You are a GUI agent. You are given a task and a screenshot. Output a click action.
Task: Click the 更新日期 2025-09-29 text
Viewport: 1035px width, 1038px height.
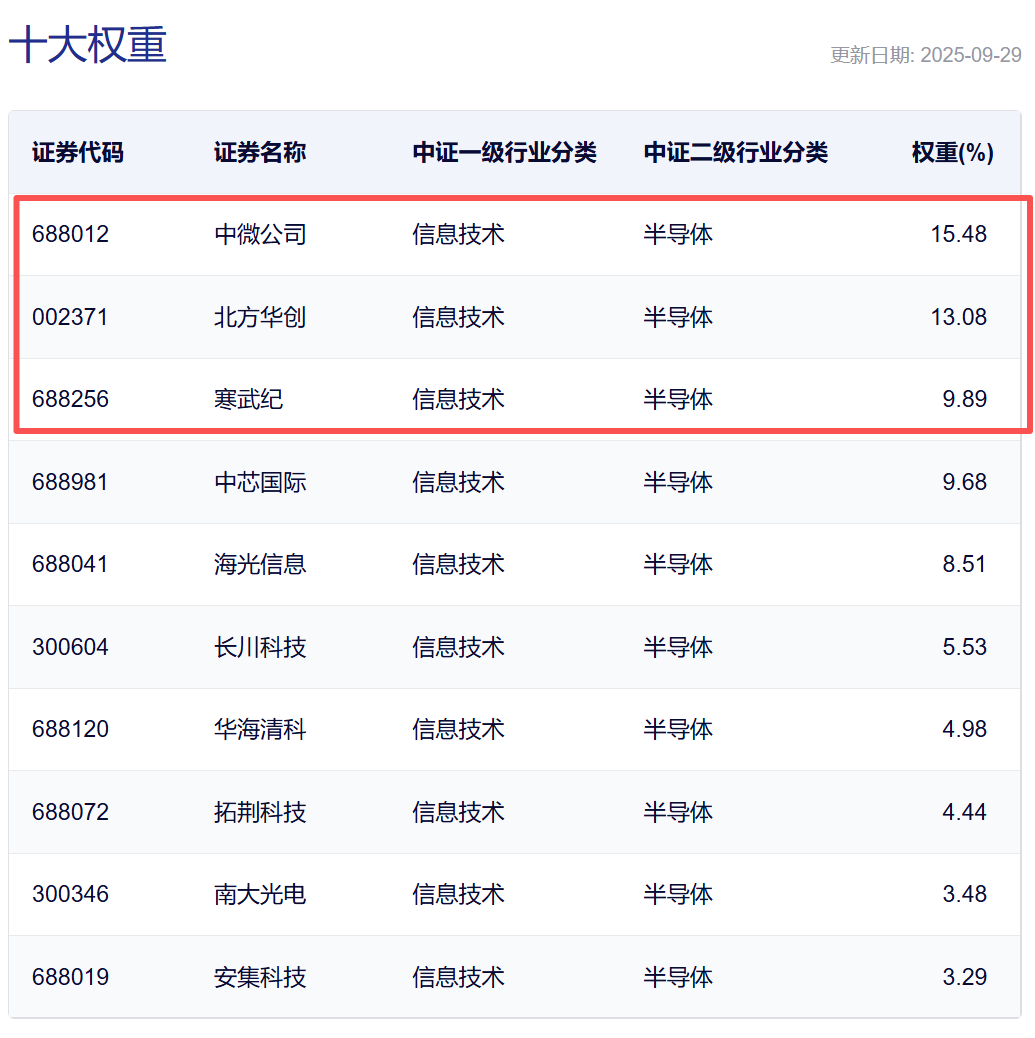[x=925, y=55]
